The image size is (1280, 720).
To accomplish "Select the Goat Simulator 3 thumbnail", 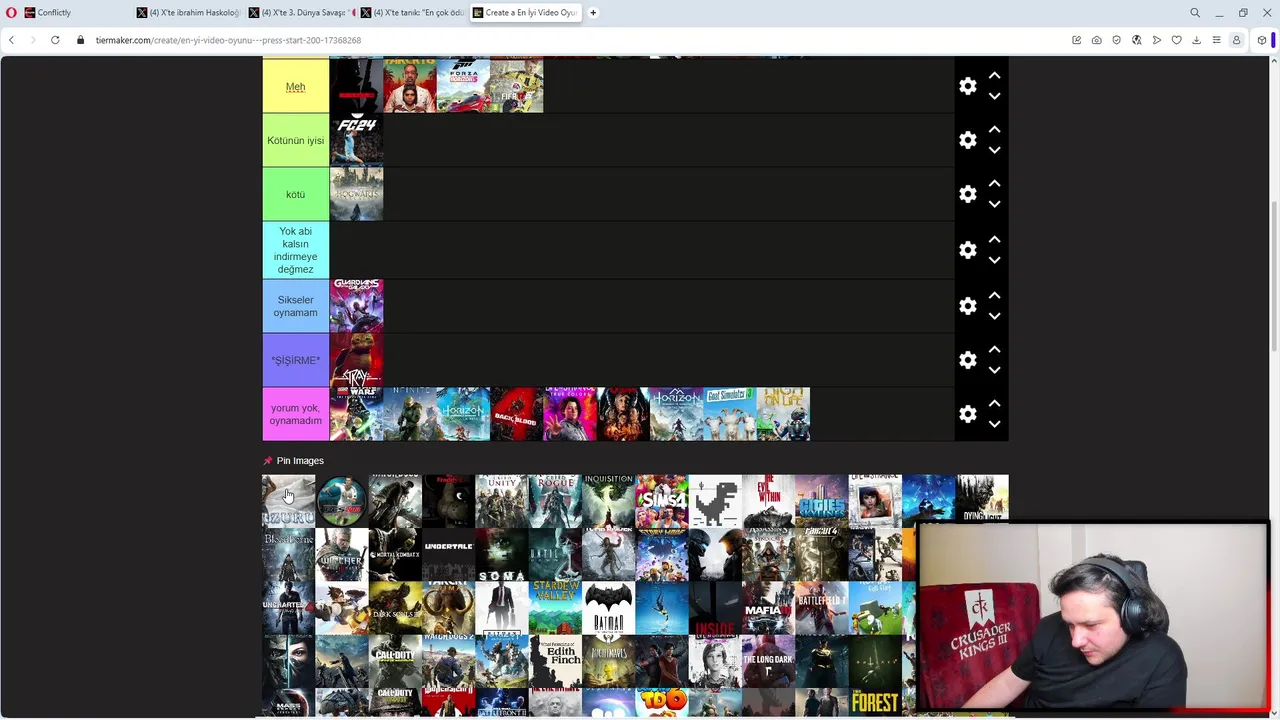I will point(730,414).
